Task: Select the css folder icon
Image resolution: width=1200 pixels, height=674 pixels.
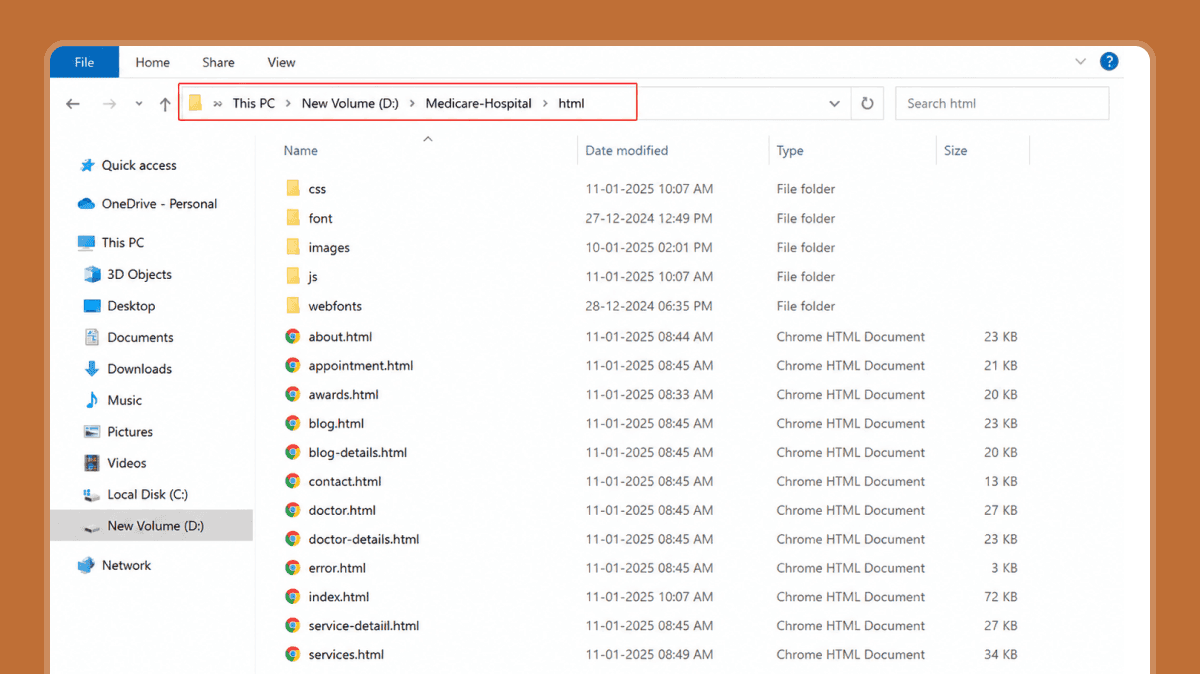Action: click(x=293, y=189)
